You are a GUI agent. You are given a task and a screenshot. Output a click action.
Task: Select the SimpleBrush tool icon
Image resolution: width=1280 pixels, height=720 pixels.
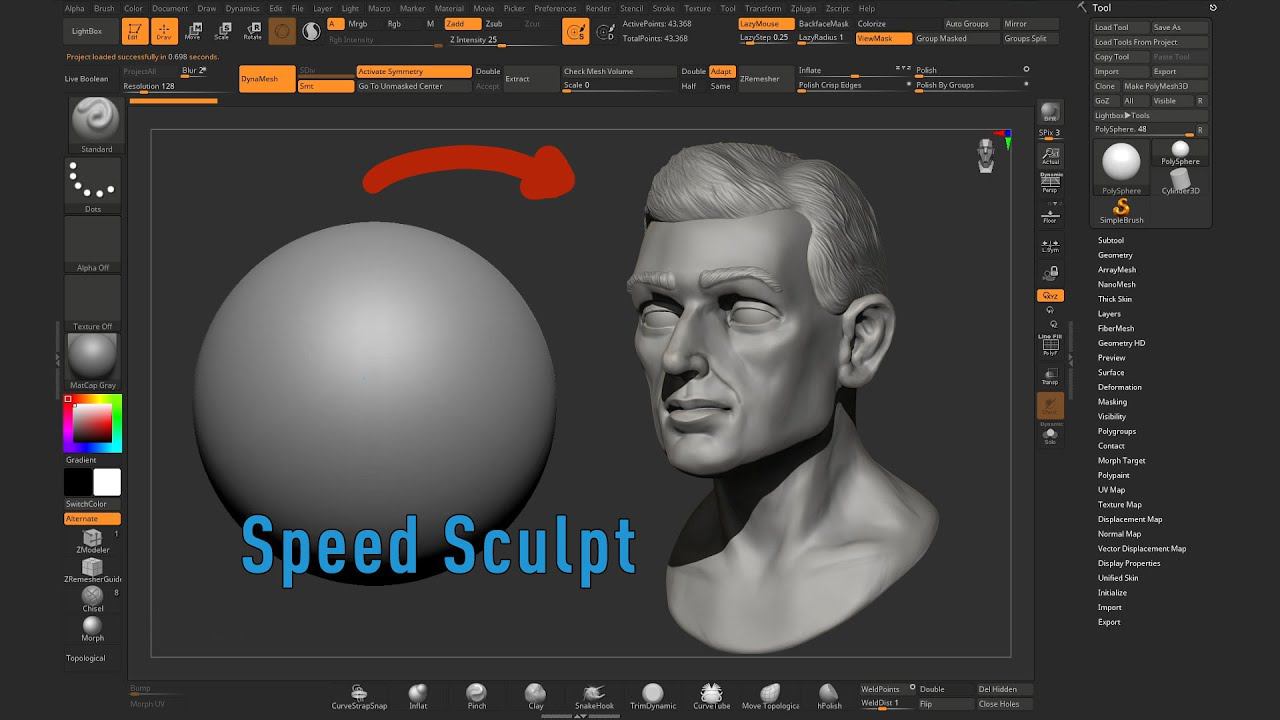click(1121, 211)
